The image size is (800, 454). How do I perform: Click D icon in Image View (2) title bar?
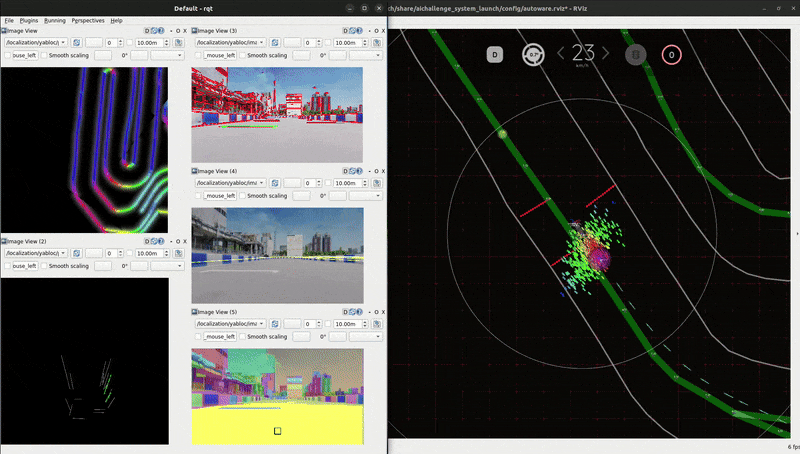pos(147,241)
